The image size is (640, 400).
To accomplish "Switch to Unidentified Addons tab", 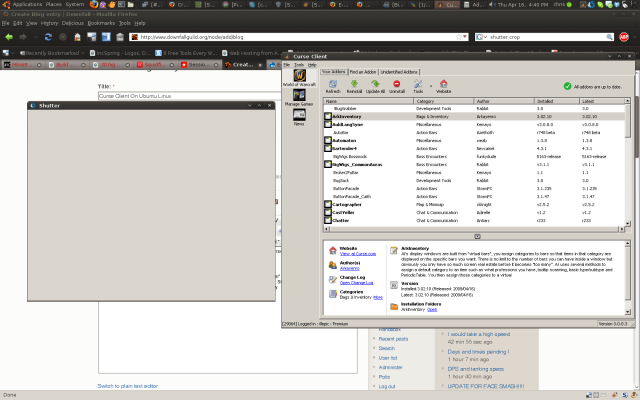I will click(x=399, y=72).
